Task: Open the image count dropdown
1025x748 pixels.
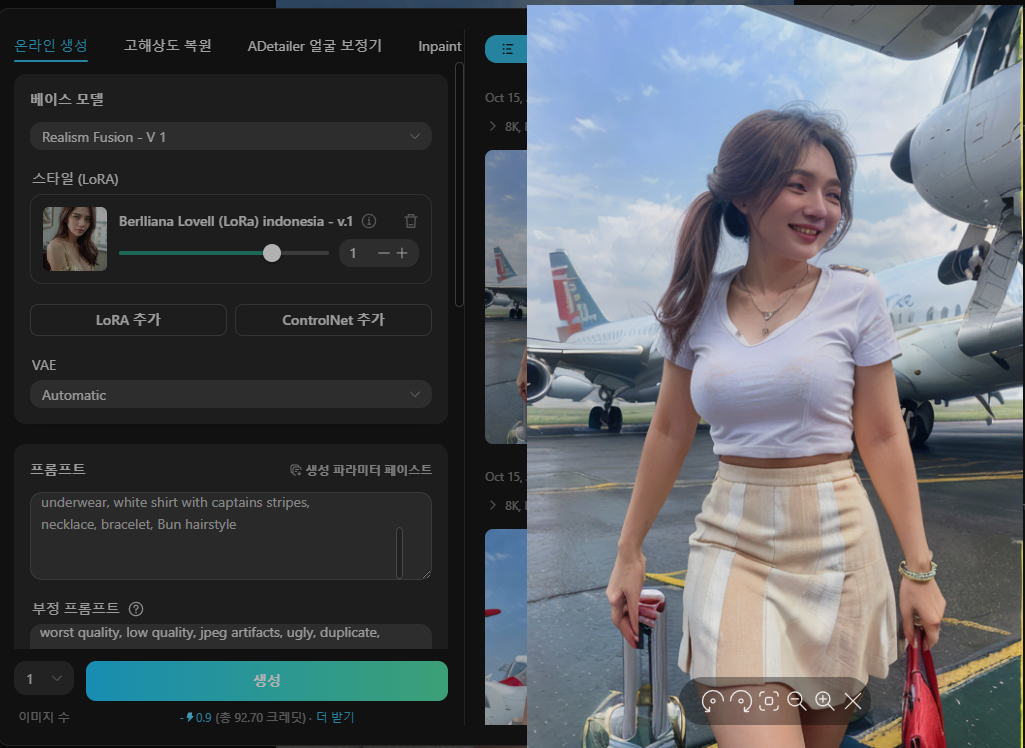Action: coord(43,678)
